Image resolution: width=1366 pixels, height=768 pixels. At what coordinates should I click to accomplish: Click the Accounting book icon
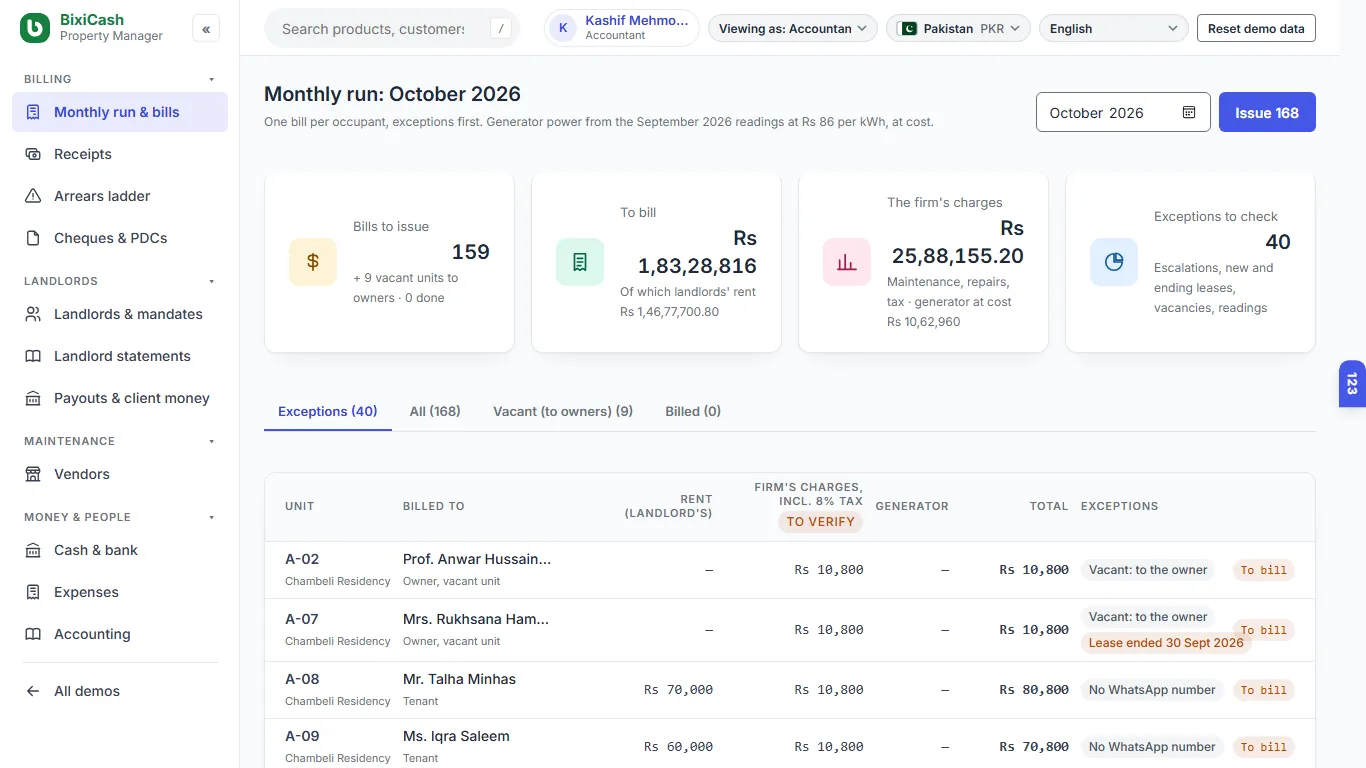coord(33,634)
